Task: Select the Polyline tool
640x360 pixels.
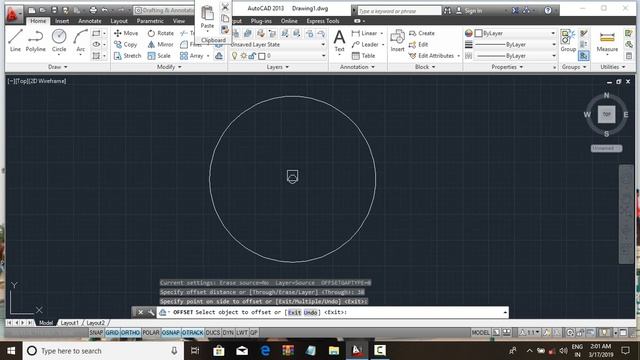Action: tap(36, 40)
